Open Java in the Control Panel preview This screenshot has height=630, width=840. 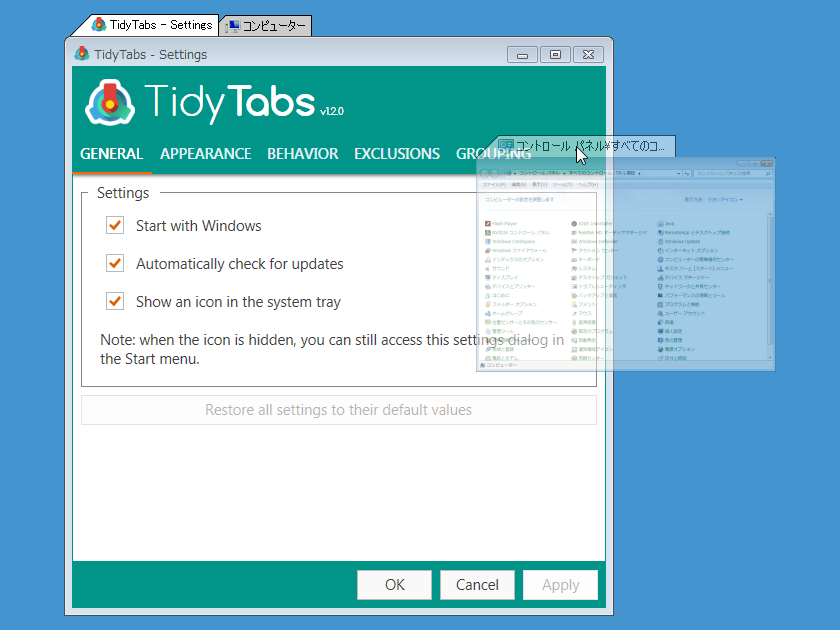[x=666, y=223]
